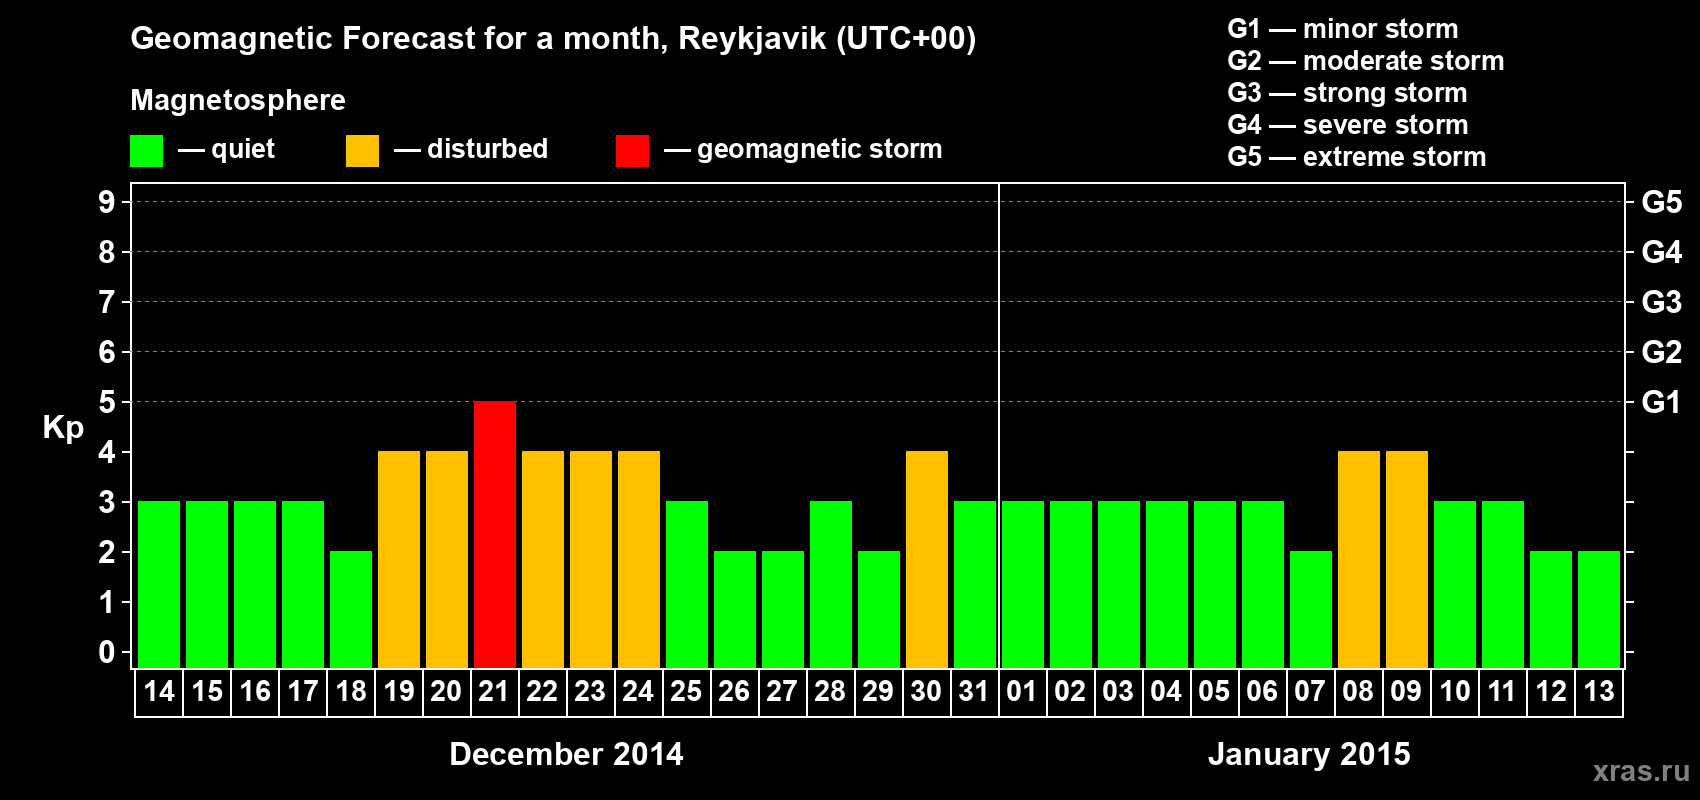The width and height of the screenshot is (1700, 800).
Task: Click the Kp axis value "9"
Action: (107, 202)
